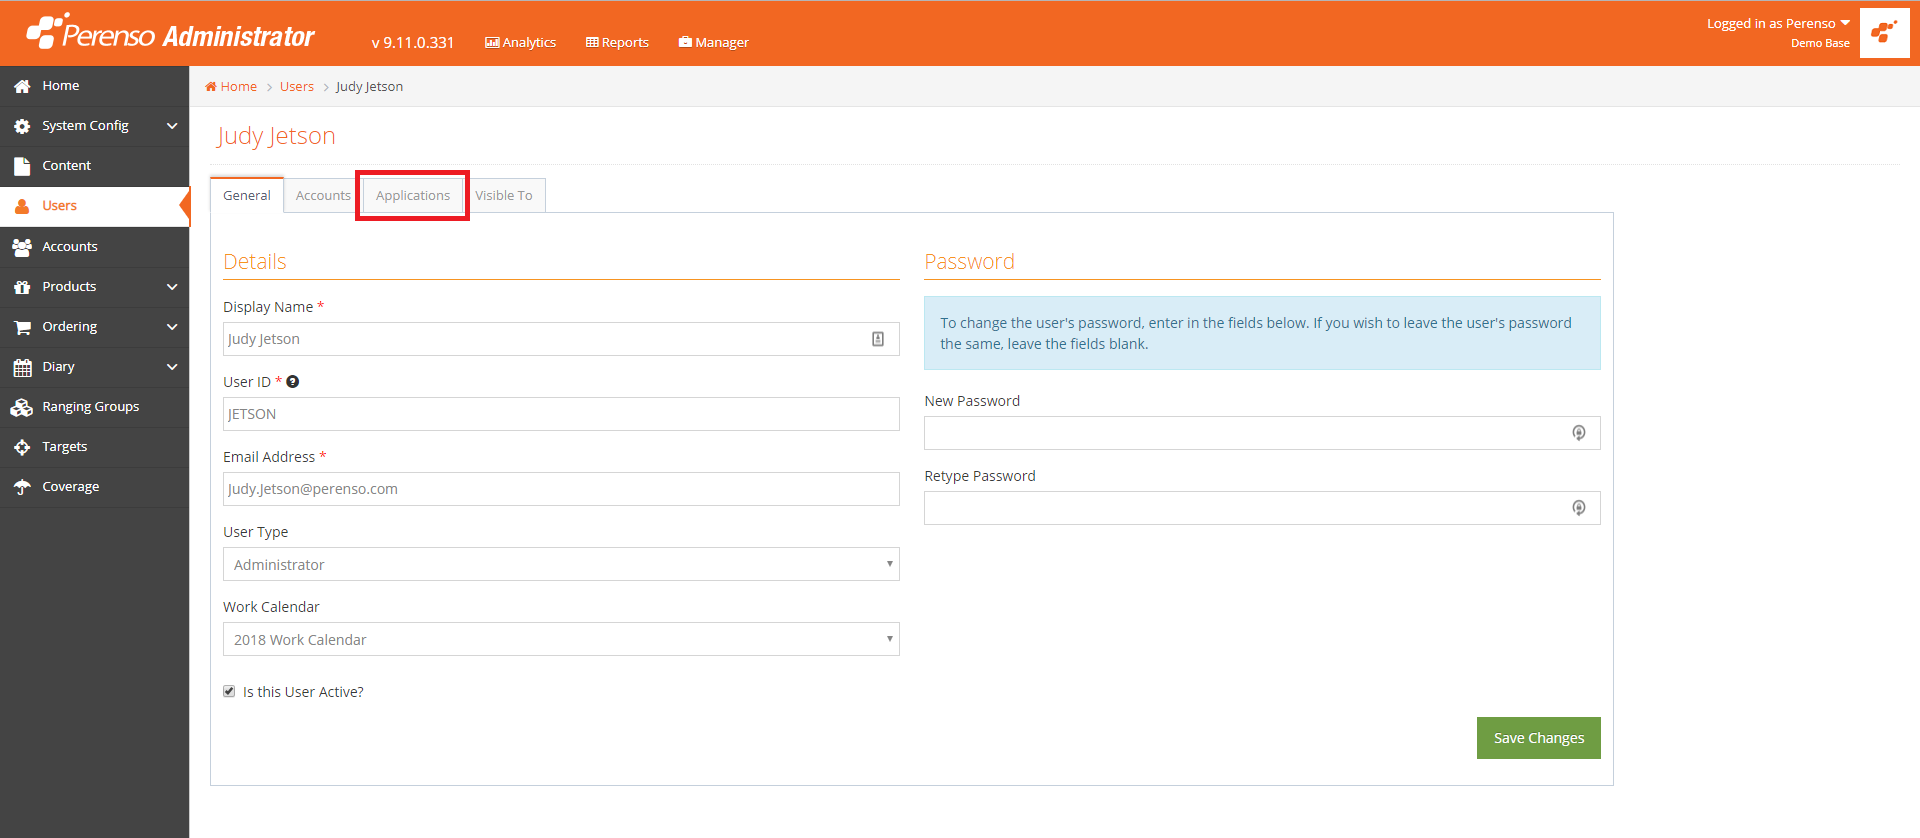Click the Targets crosshair icon
1920x838 pixels.
(22, 447)
